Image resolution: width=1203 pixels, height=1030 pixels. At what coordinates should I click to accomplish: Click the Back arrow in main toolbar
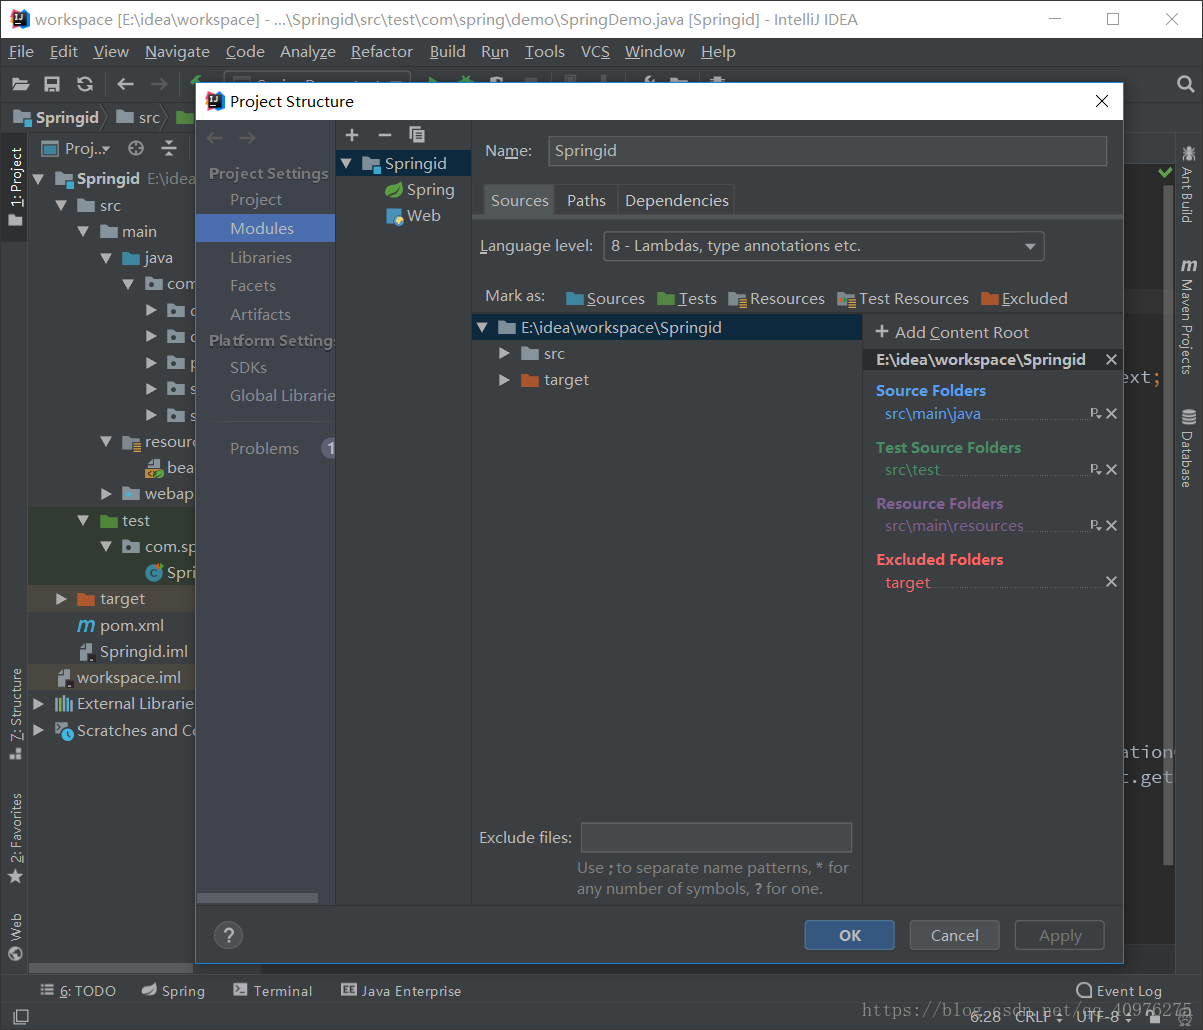point(125,84)
